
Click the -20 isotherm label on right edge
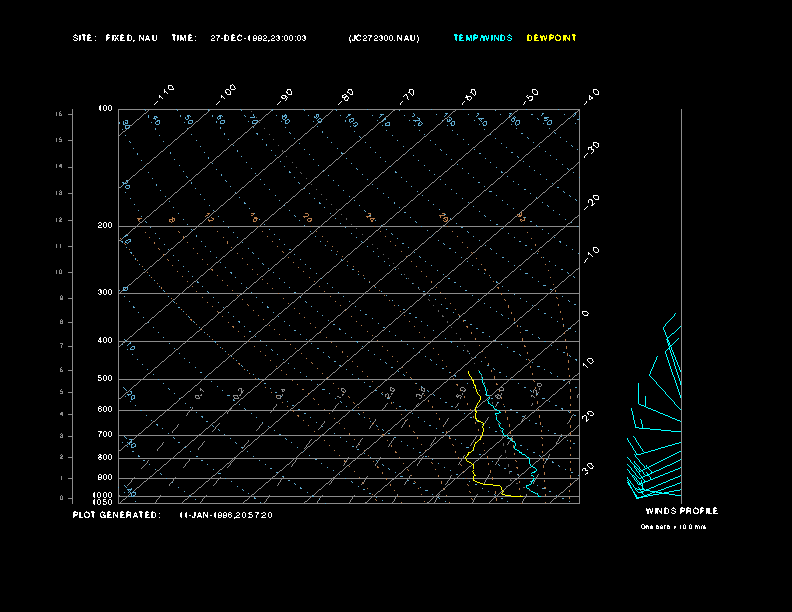[592, 202]
